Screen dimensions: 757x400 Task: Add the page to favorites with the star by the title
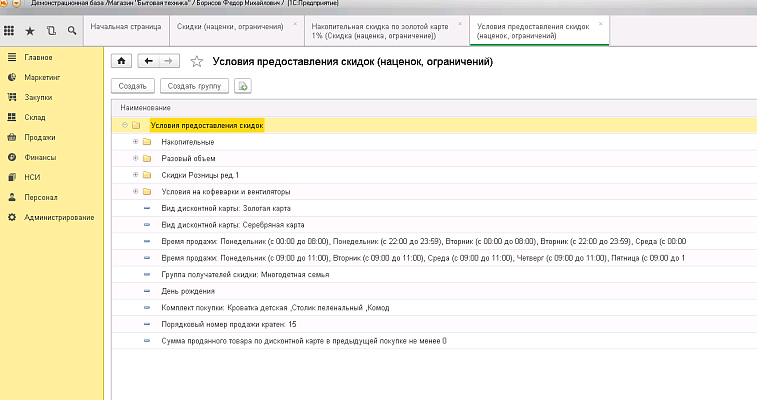[x=196, y=62]
